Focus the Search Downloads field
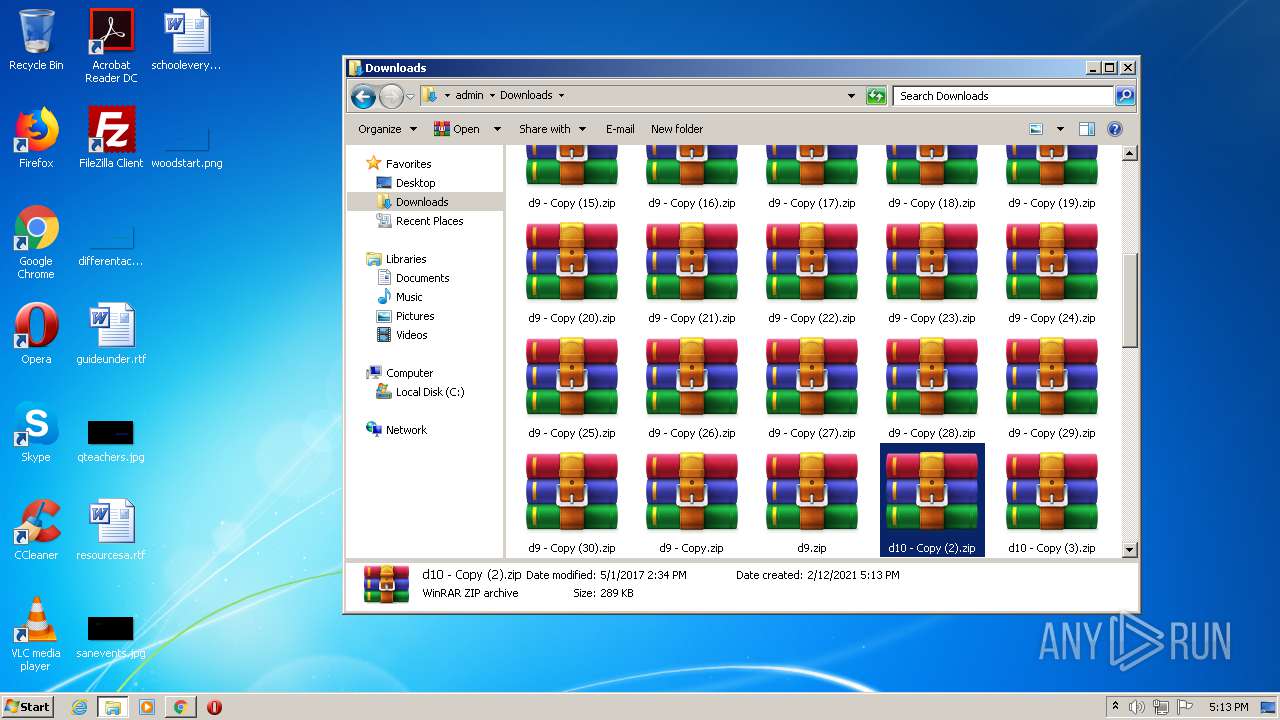This screenshot has height=720, width=1280. pos(1003,96)
